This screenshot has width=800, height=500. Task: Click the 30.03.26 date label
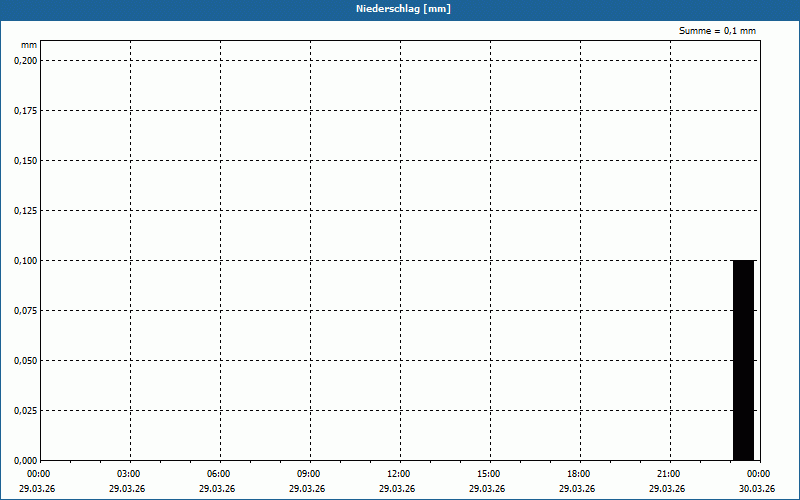[757, 489]
